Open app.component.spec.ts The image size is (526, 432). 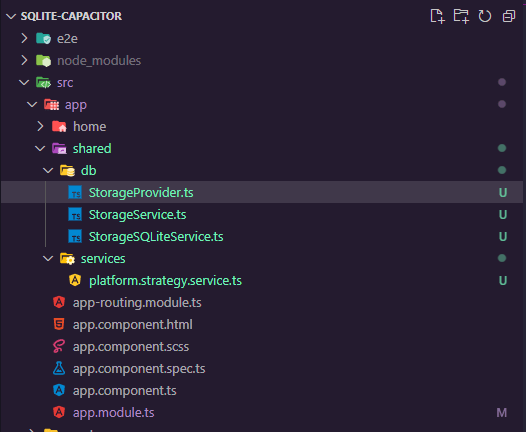click(x=139, y=369)
